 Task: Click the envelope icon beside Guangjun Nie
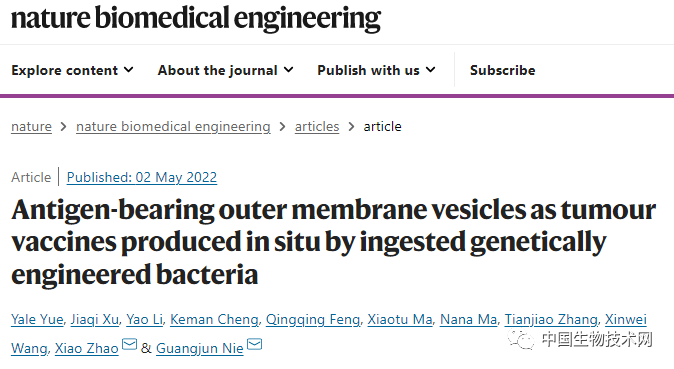[x=254, y=344]
